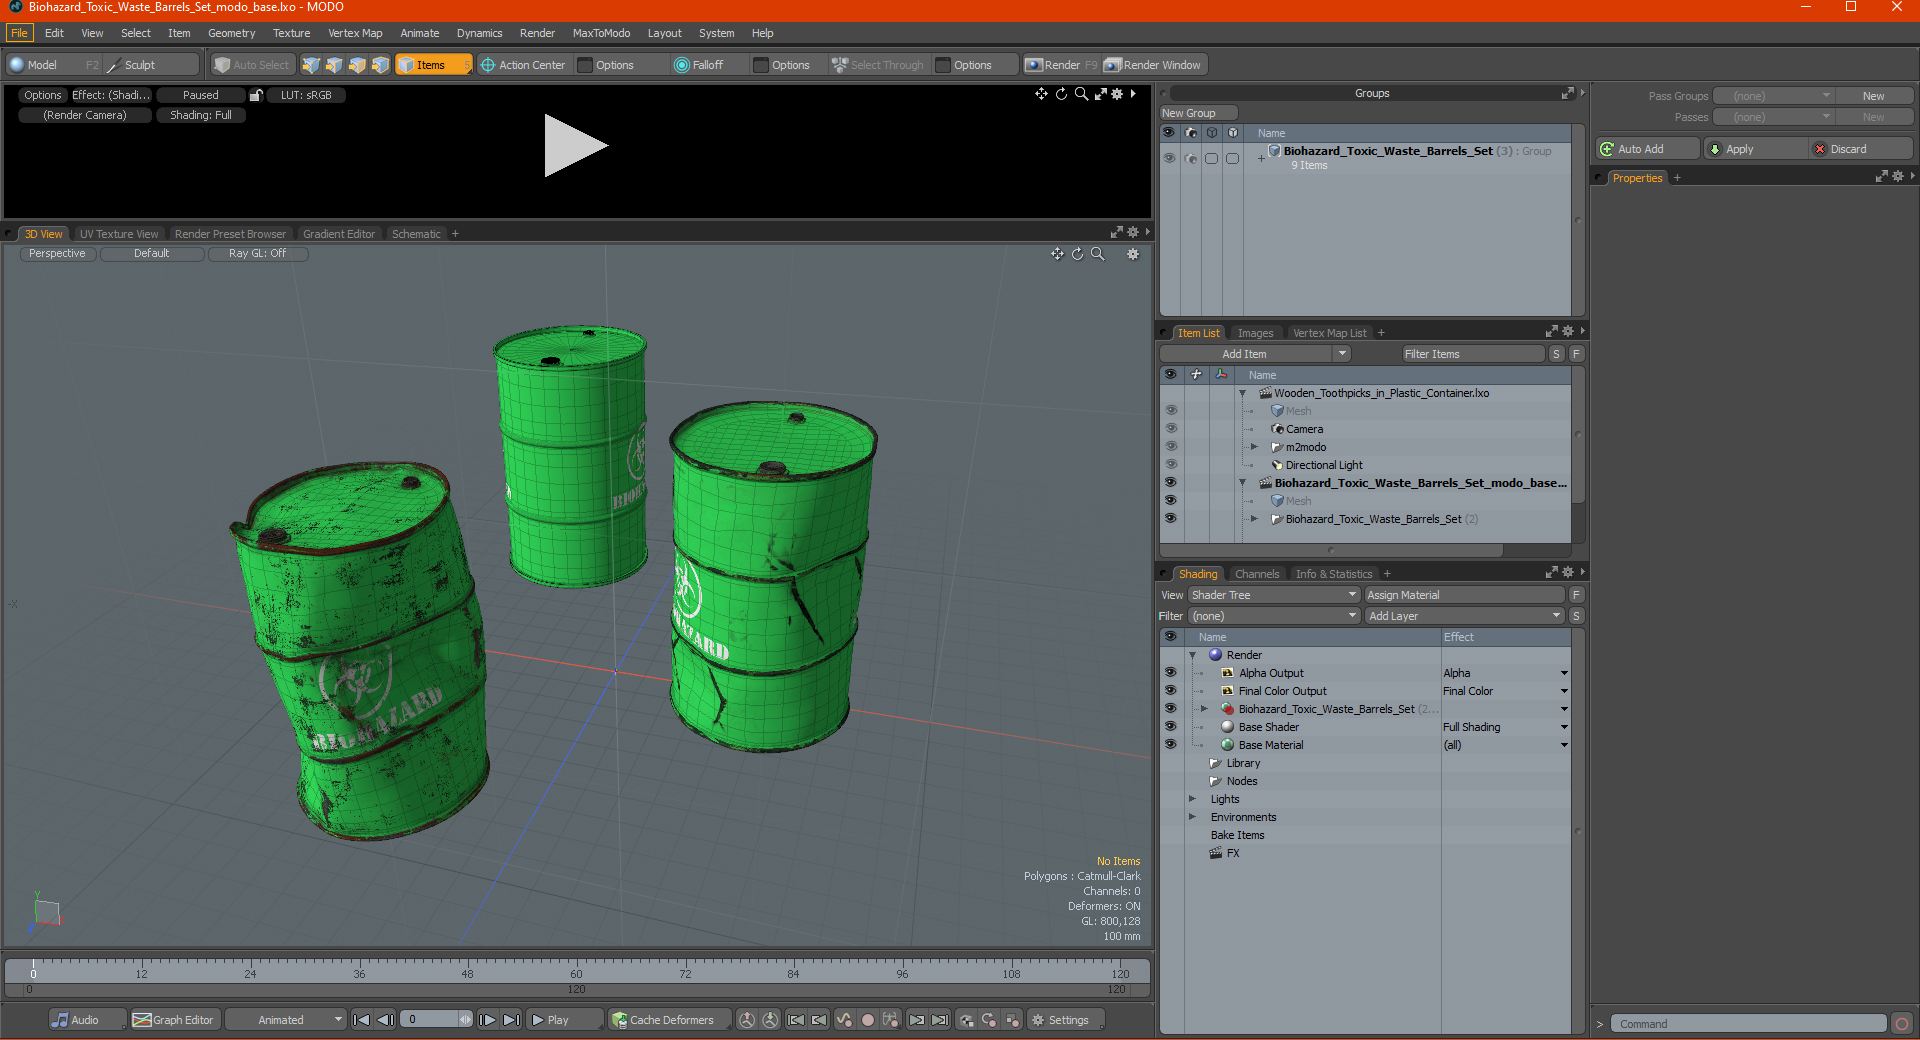The height and width of the screenshot is (1040, 1920).
Task: Toggle Biohazard group visibility in Groups panel
Action: click(1169, 158)
